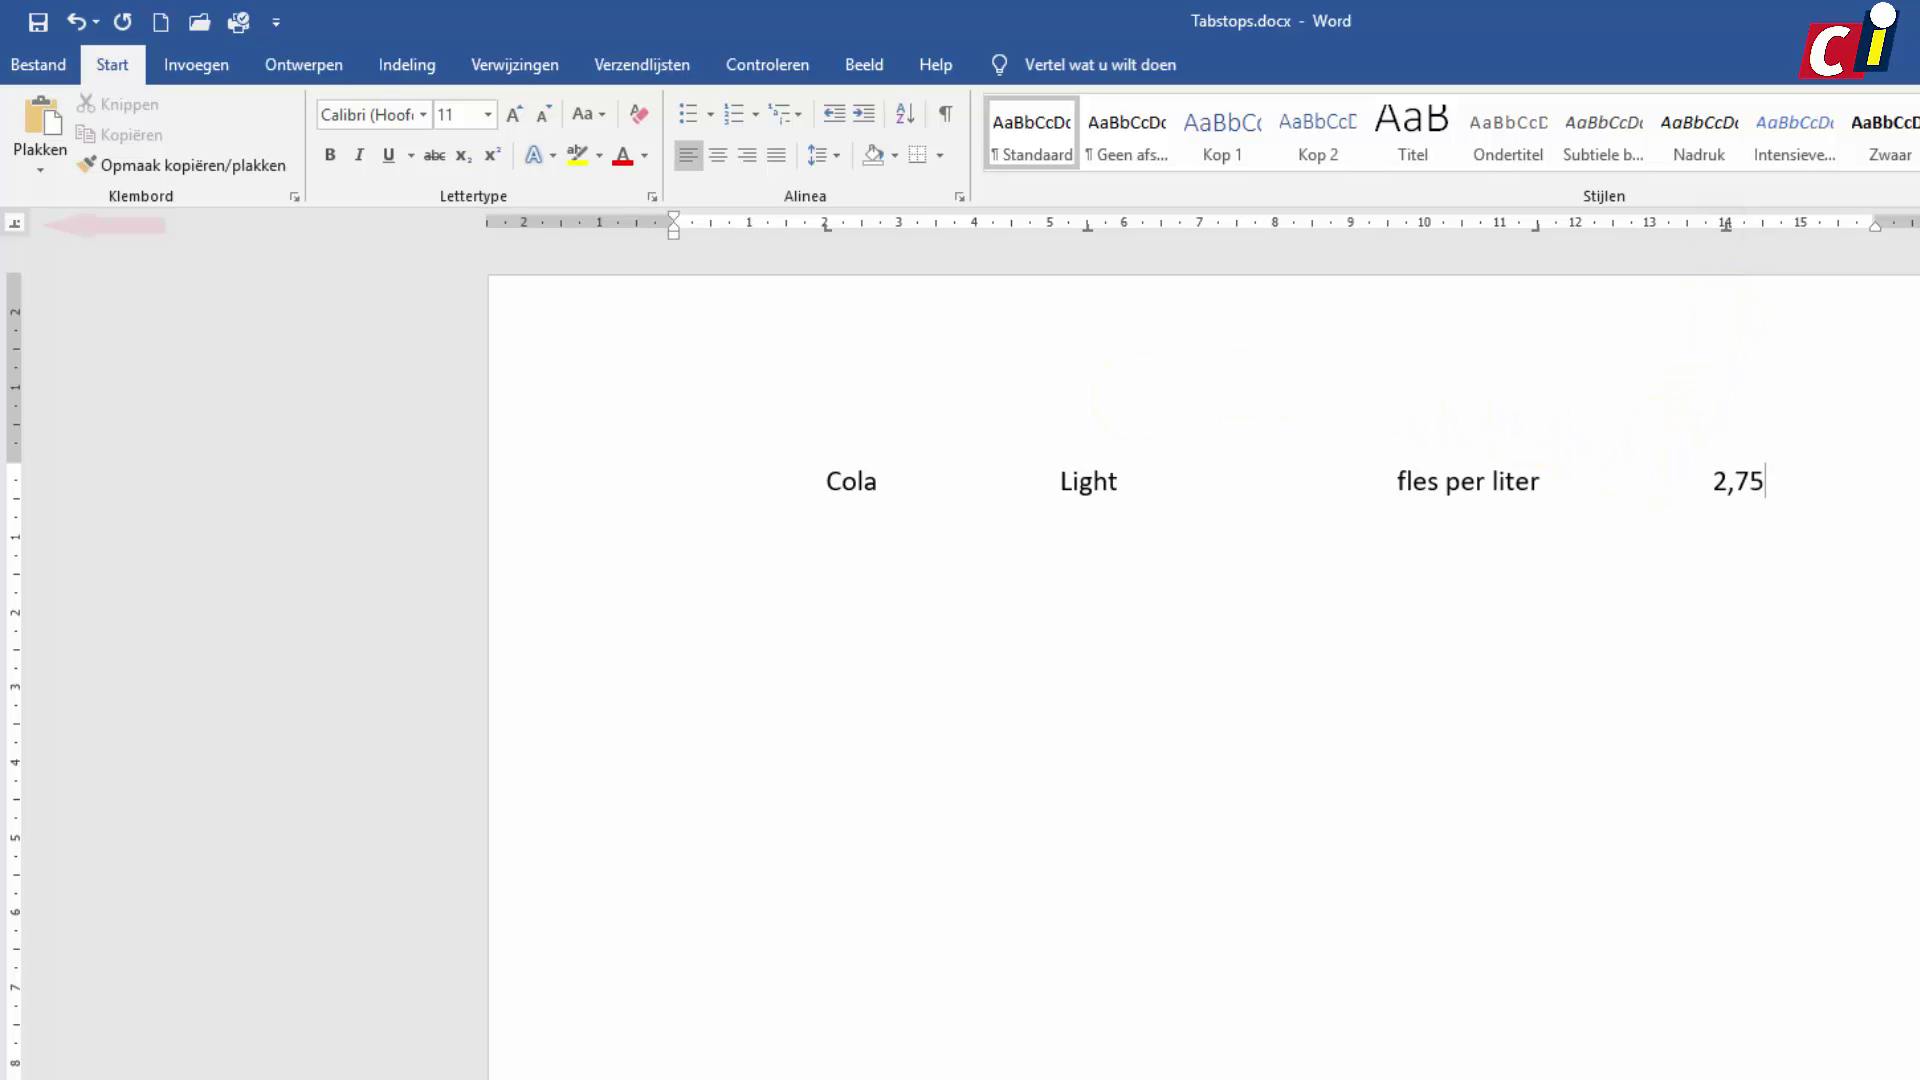The width and height of the screenshot is (1920, 1080).
Task: Click the Clear All Formatting eraser icon
Action: (x=639, y=114)
